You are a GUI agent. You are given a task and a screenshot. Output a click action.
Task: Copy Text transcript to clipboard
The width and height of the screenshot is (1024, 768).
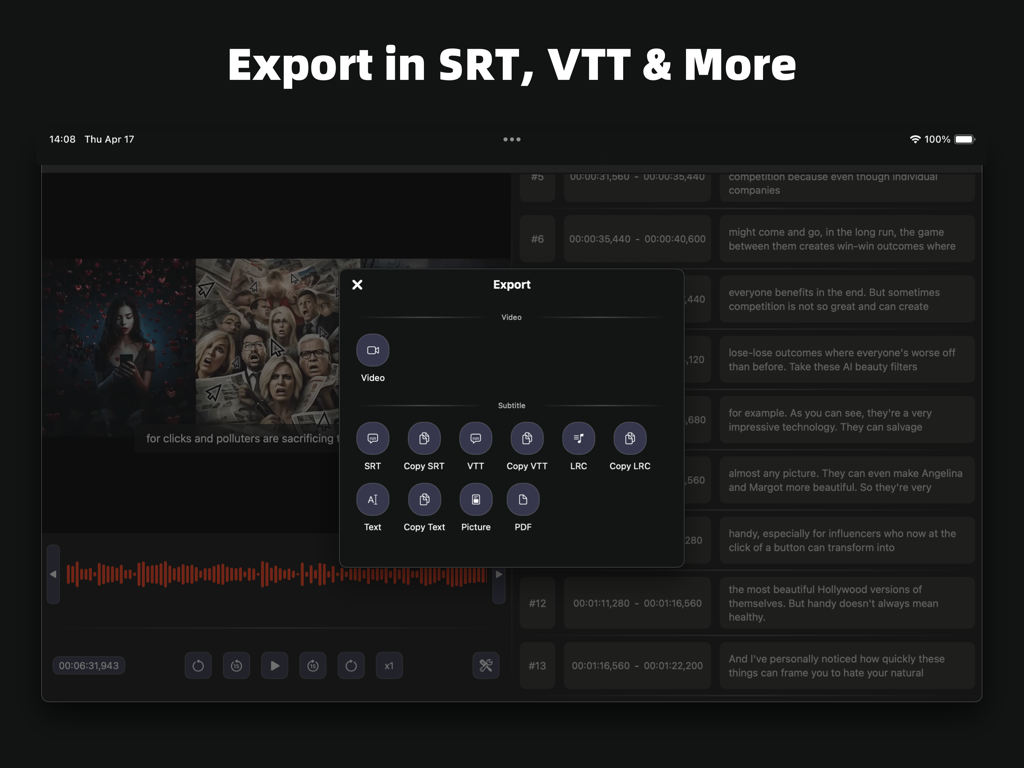pyautogui.click(x=424, y=500)
